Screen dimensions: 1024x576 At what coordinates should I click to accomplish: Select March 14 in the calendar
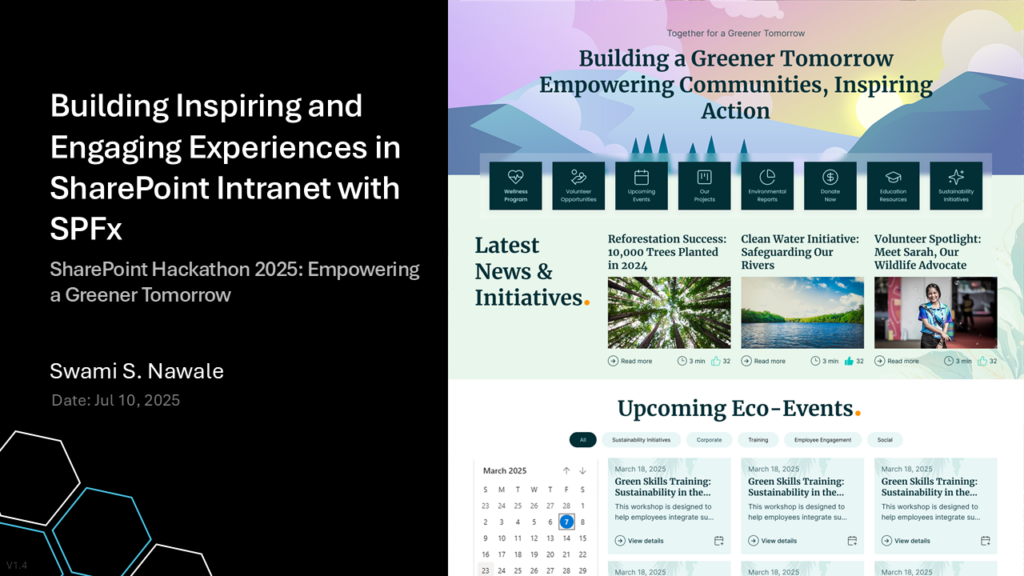(566, 538)
